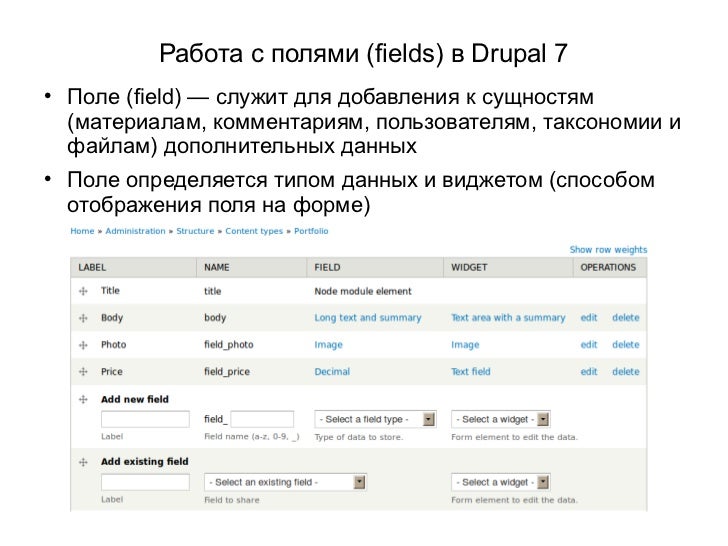Open the Decimal field type link

point(332,371)
